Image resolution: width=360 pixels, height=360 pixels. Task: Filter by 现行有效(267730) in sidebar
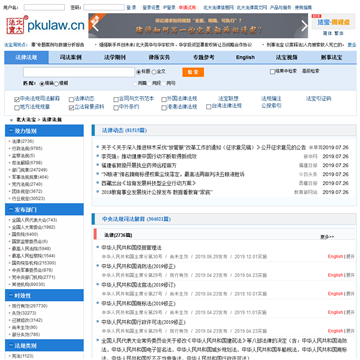click(x=30, y=306)
